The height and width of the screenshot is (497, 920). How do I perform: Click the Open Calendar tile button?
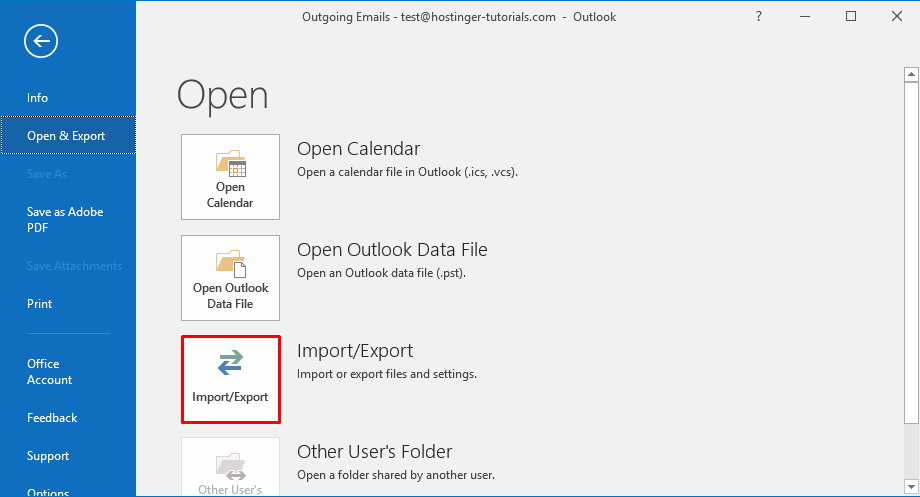(230, 177)
